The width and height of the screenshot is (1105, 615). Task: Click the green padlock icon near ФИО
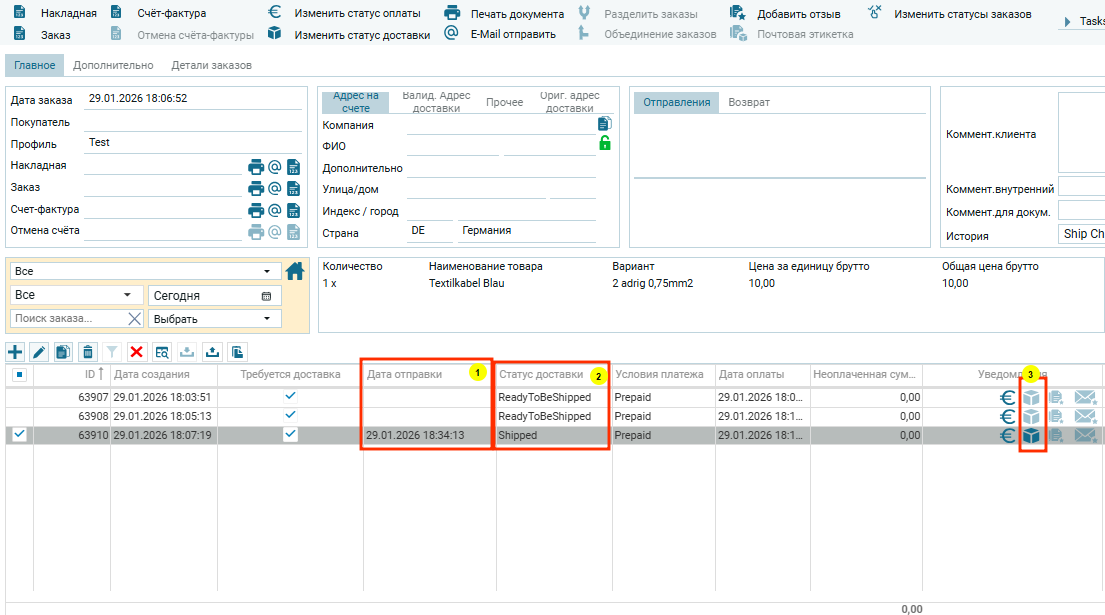(x=604, y=144)
